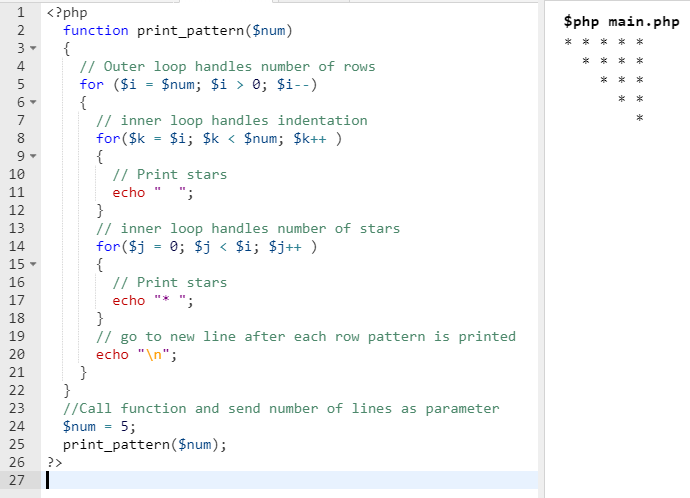The width and height of the screenshot is (690, 498).
Task: Click line number 25 in gutter
Action: point(17,444)
